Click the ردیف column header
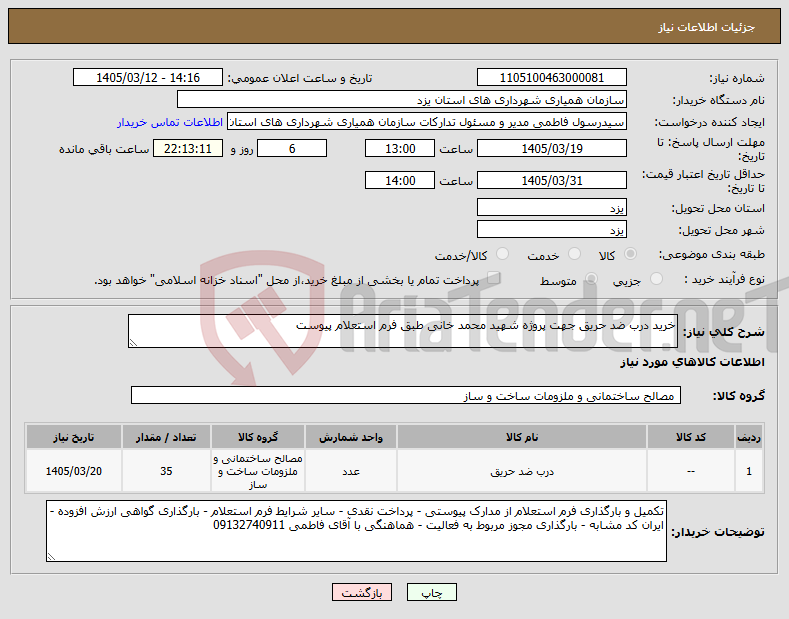The image size is (789, 619). (749, 437)
